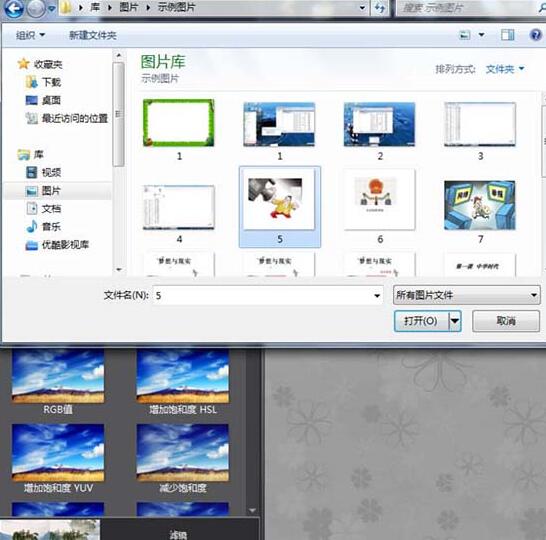This screenshot has width=546, height=540.
Task: Click 新建文件夹 button
Action: (93, 35)
